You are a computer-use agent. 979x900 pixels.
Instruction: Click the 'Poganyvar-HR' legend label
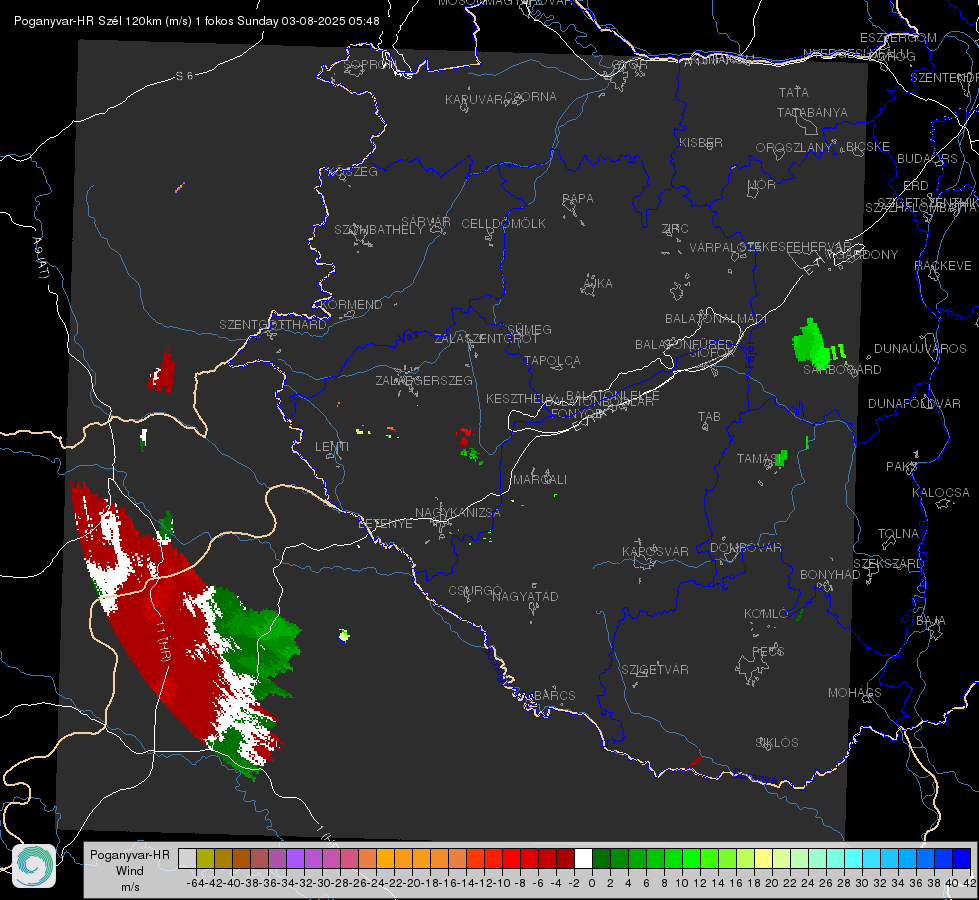(x=130, y=854)
